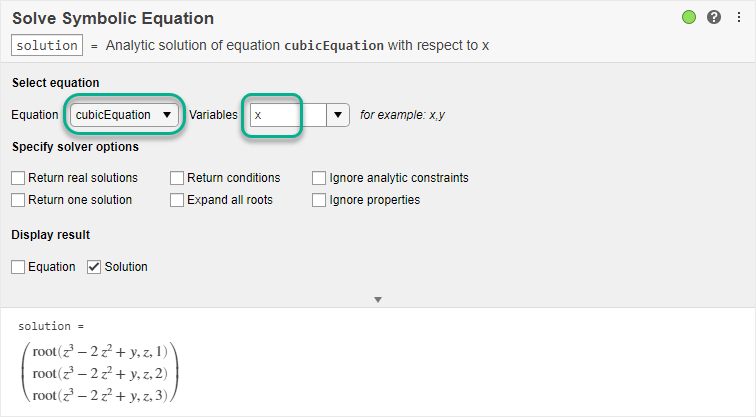Collapse the task controls with the gray triangle

coord(378,299)
